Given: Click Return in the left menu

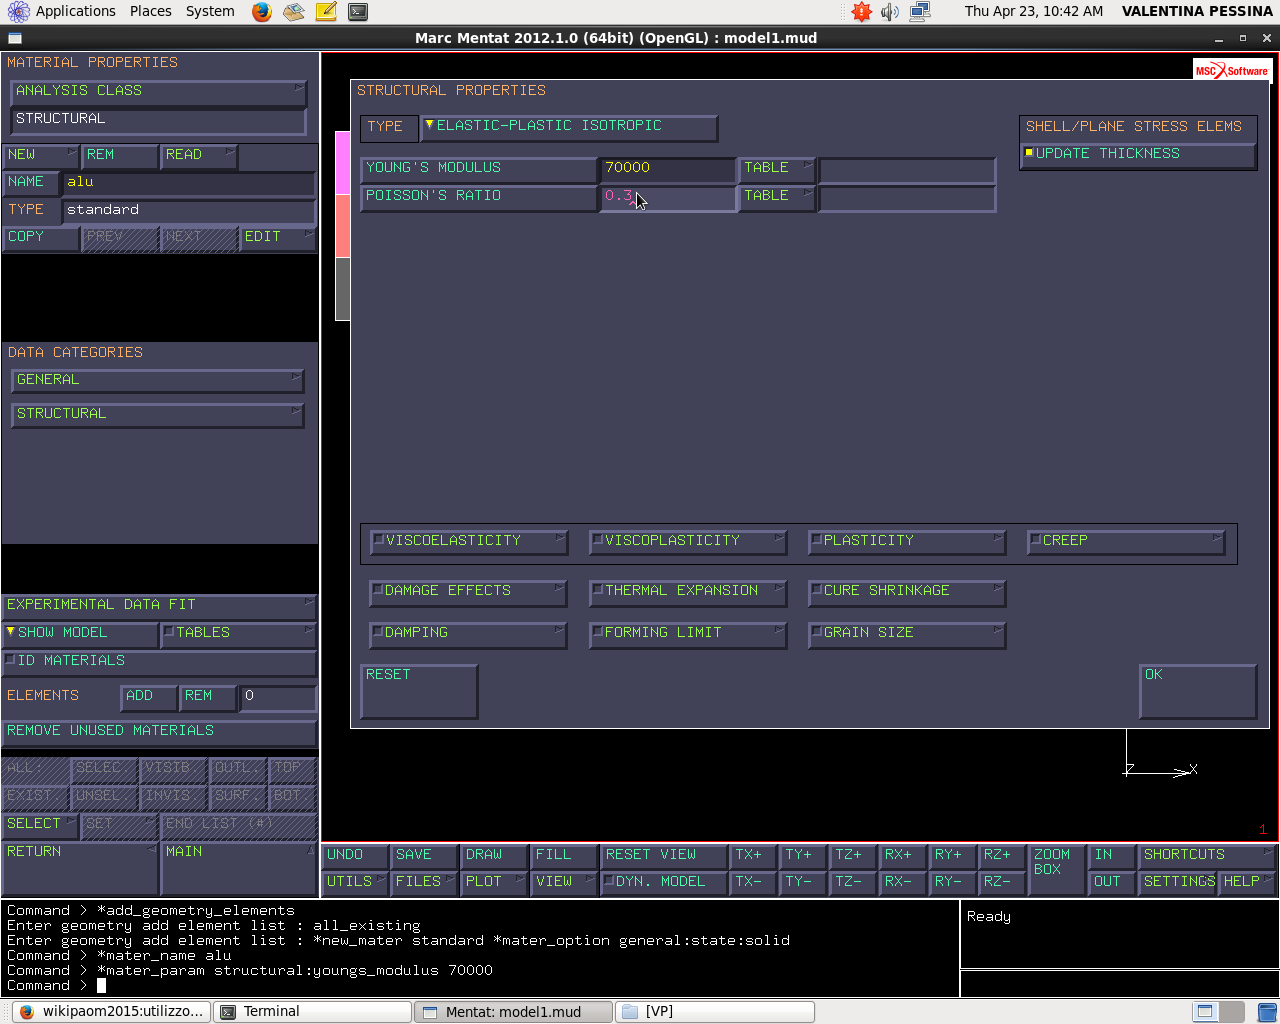Looking at the screenshot, I should 80,868.
